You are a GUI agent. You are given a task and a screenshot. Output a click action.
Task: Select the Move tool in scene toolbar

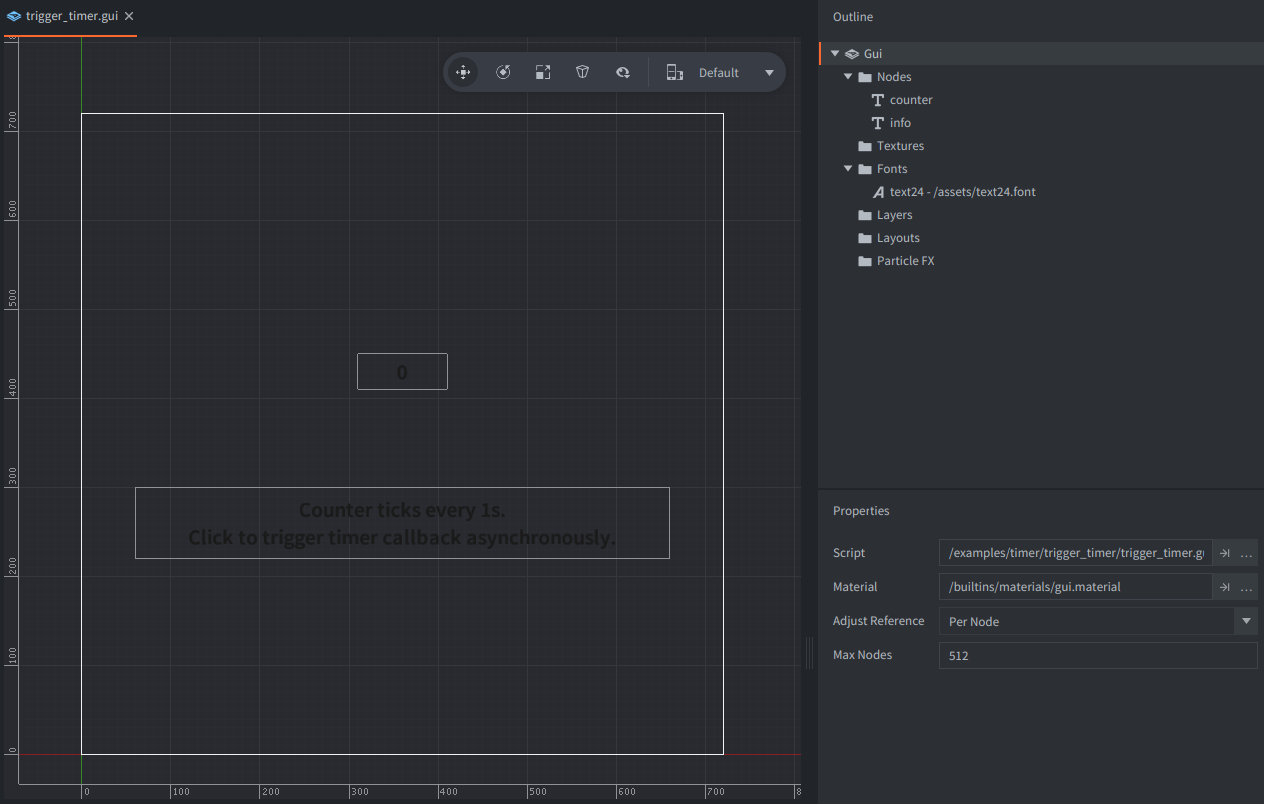tap(463, 72)
